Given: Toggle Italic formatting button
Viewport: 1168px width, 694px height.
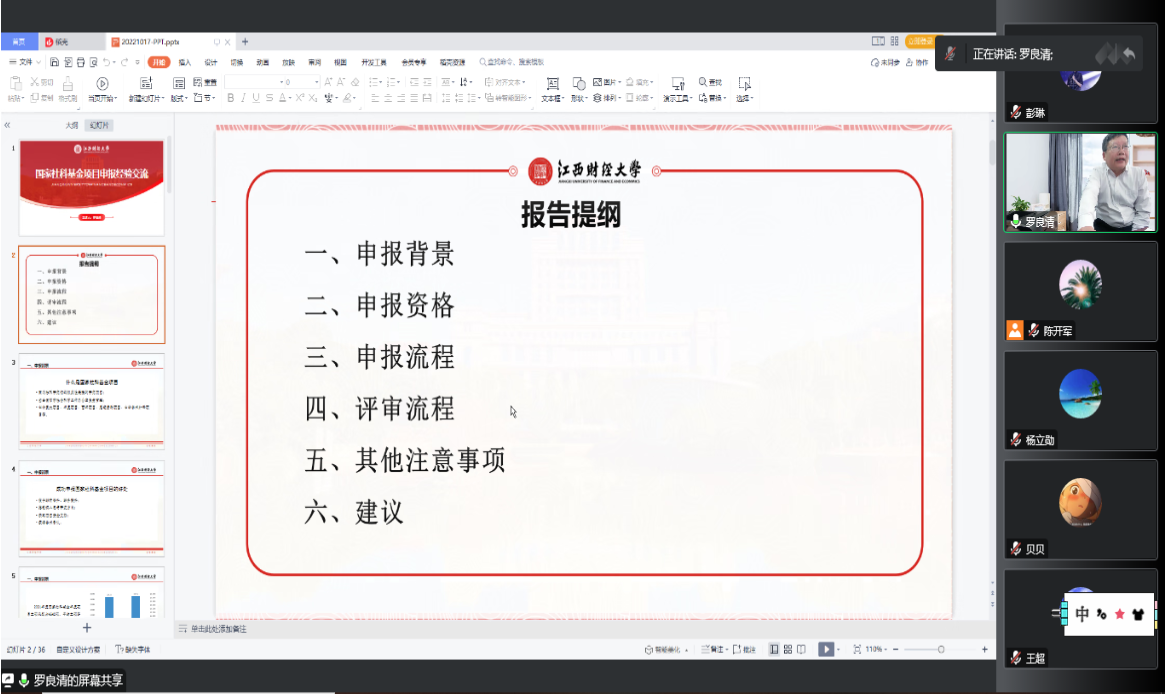Looking at the screenshot, I should click(243, 98).
